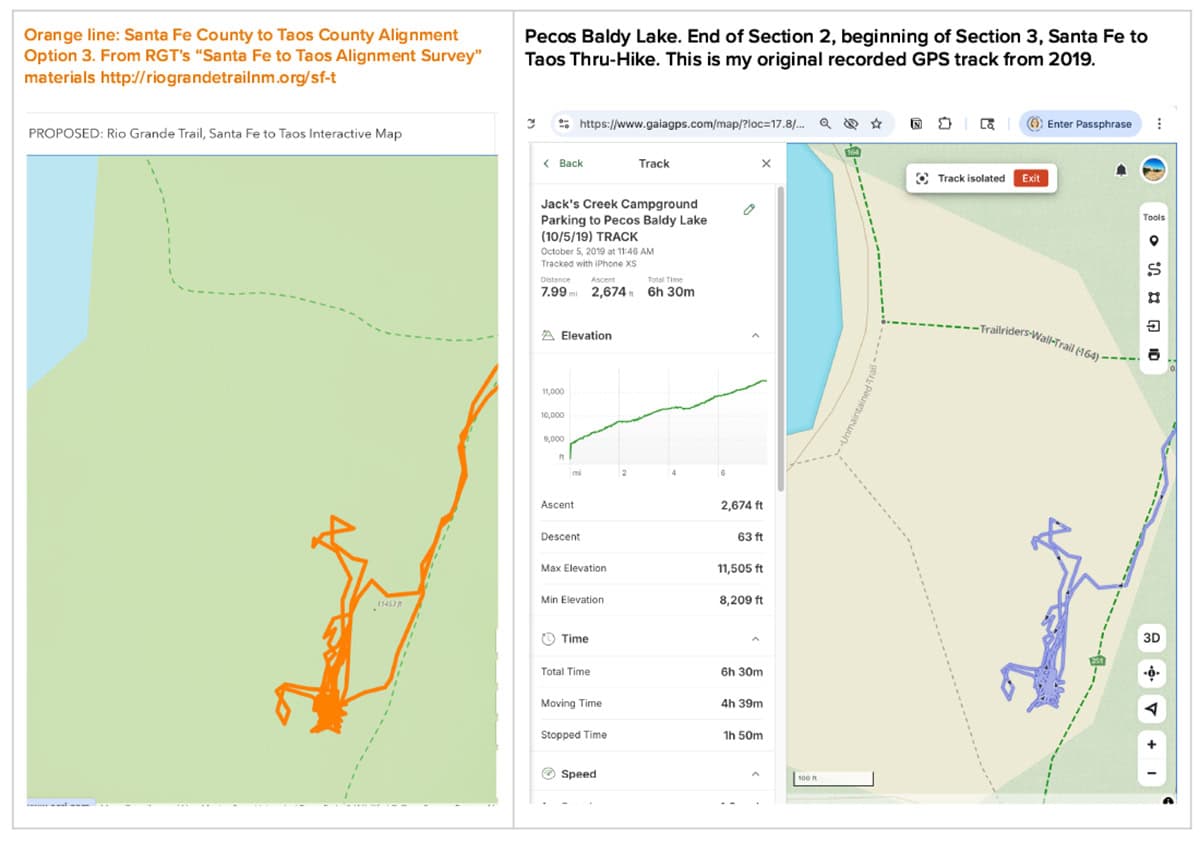
Task: Click the locate me arrow icon
Action: tap(1151, 709)
